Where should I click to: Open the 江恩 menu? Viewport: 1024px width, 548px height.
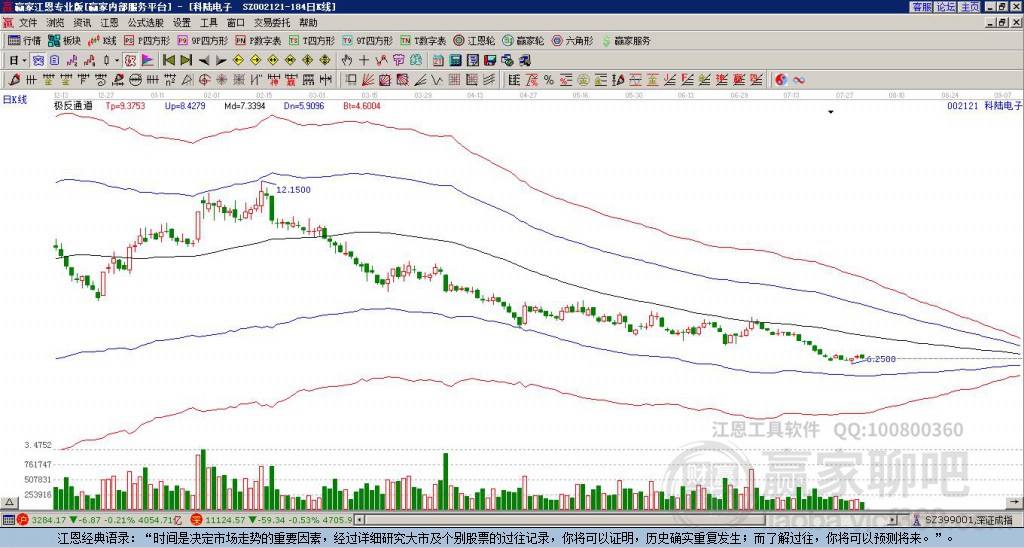point(109,23)
